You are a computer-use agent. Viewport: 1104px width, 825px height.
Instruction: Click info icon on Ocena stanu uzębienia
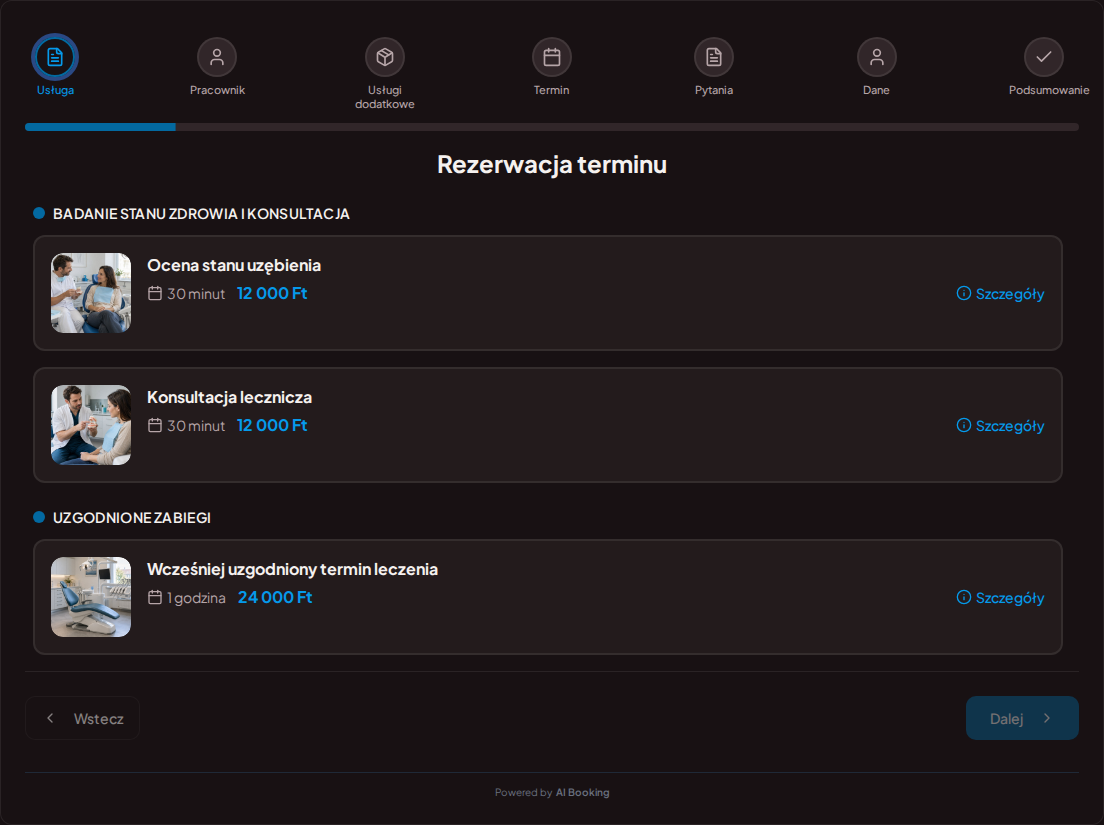(964, 294)
